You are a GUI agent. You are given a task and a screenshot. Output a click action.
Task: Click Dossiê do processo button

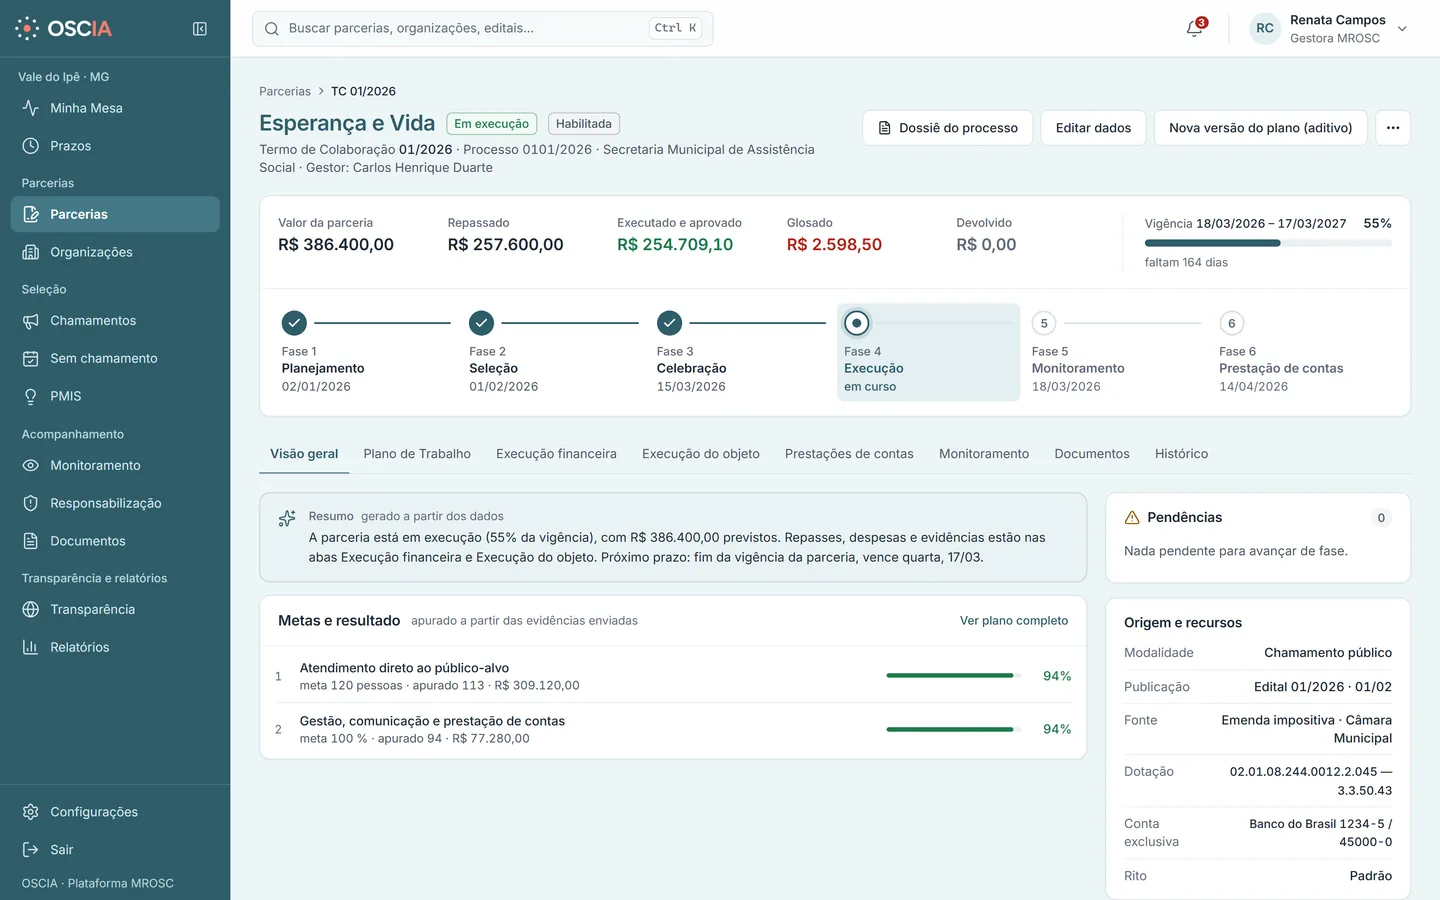948,128
